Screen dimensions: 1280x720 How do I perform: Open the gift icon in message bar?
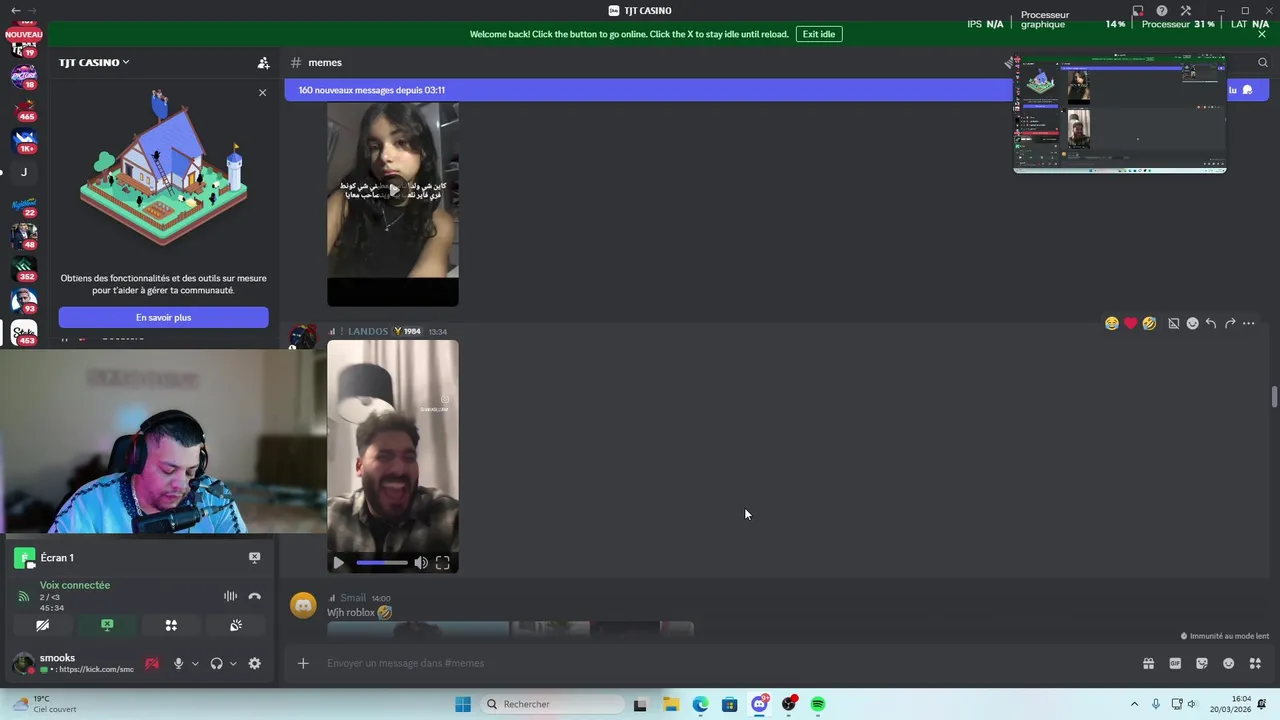tap(1148, 663)
